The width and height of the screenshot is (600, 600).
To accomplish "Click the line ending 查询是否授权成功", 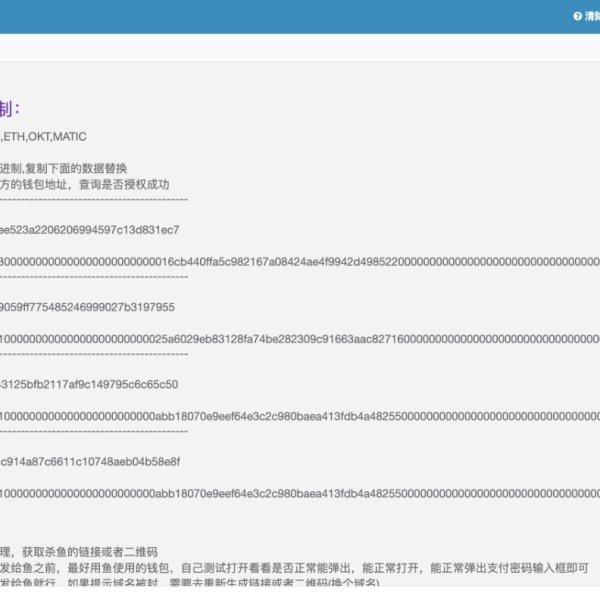I will click(x=85, y=184).
